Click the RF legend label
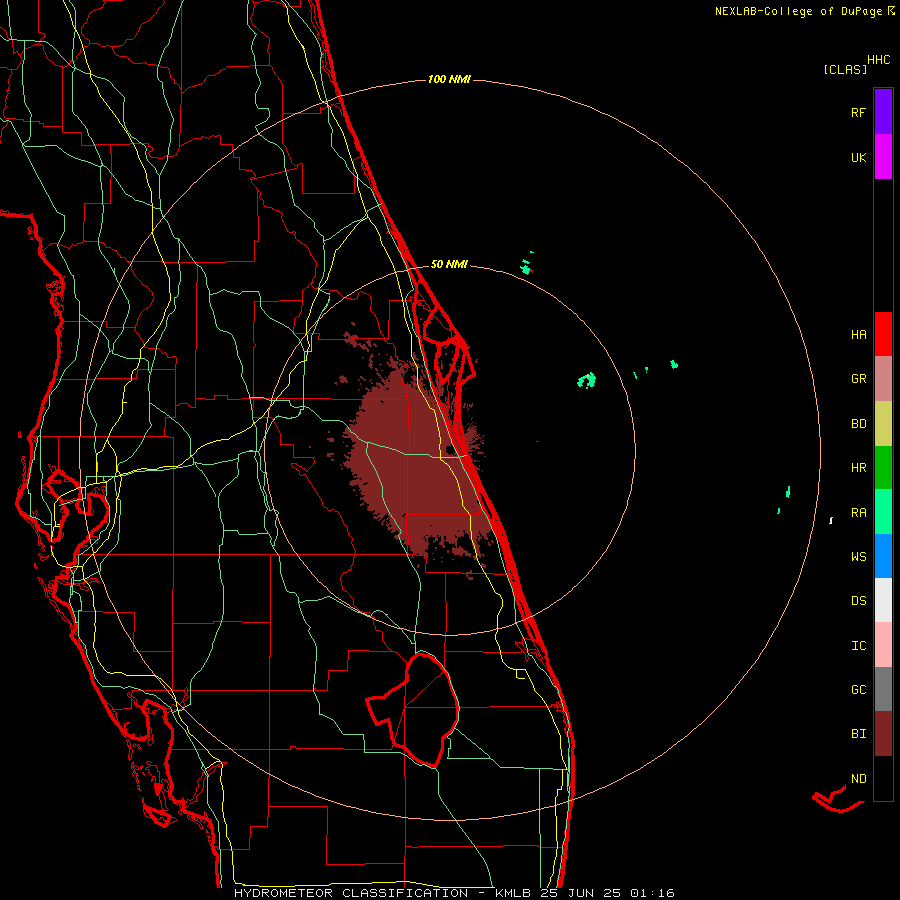Screen dimensions: 900x900 tap(858, 112)
